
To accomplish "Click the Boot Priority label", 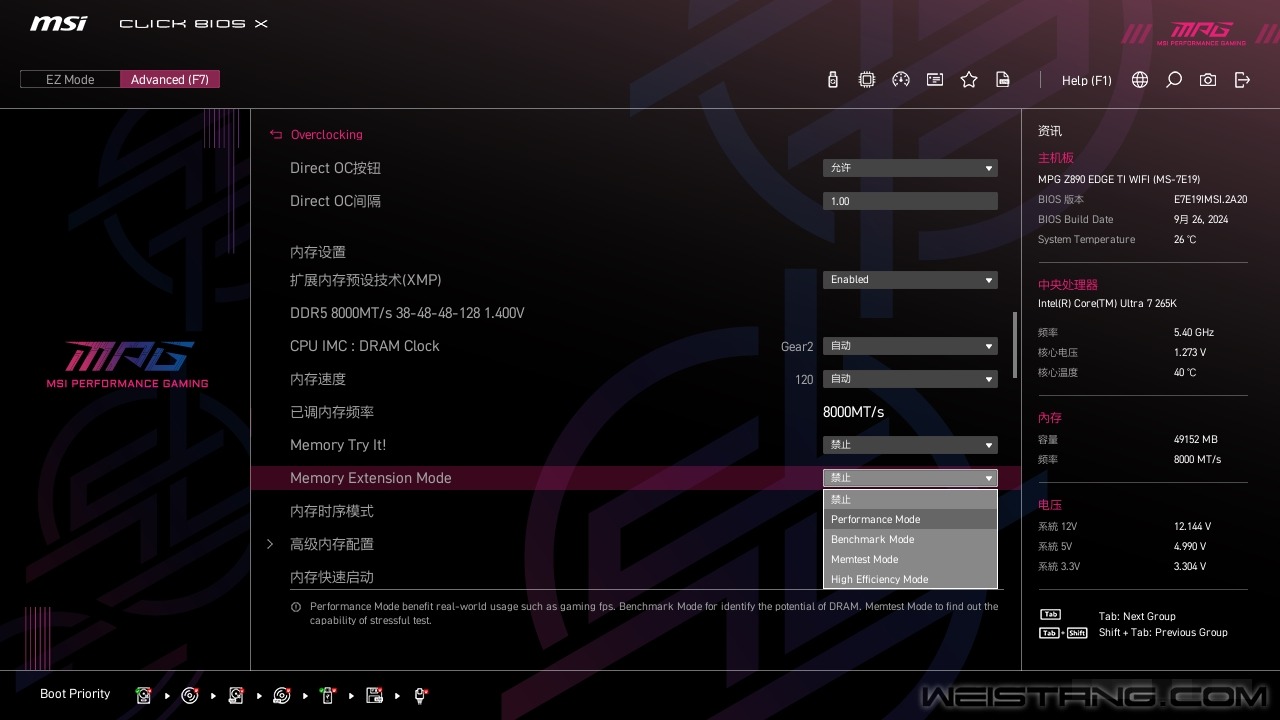I will coord(75,694).
